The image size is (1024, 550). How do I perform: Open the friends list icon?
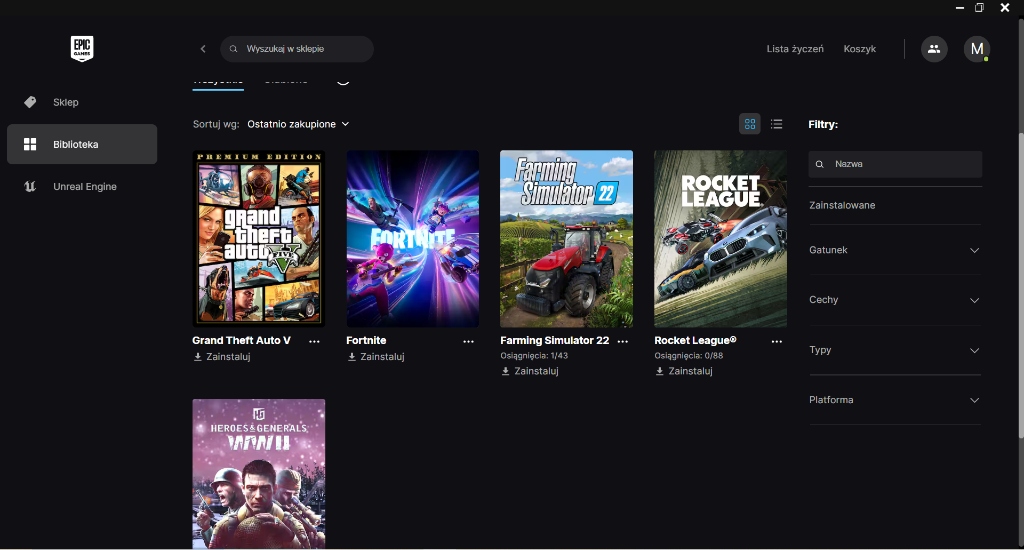pyautogui.click(x=934, y=49)
